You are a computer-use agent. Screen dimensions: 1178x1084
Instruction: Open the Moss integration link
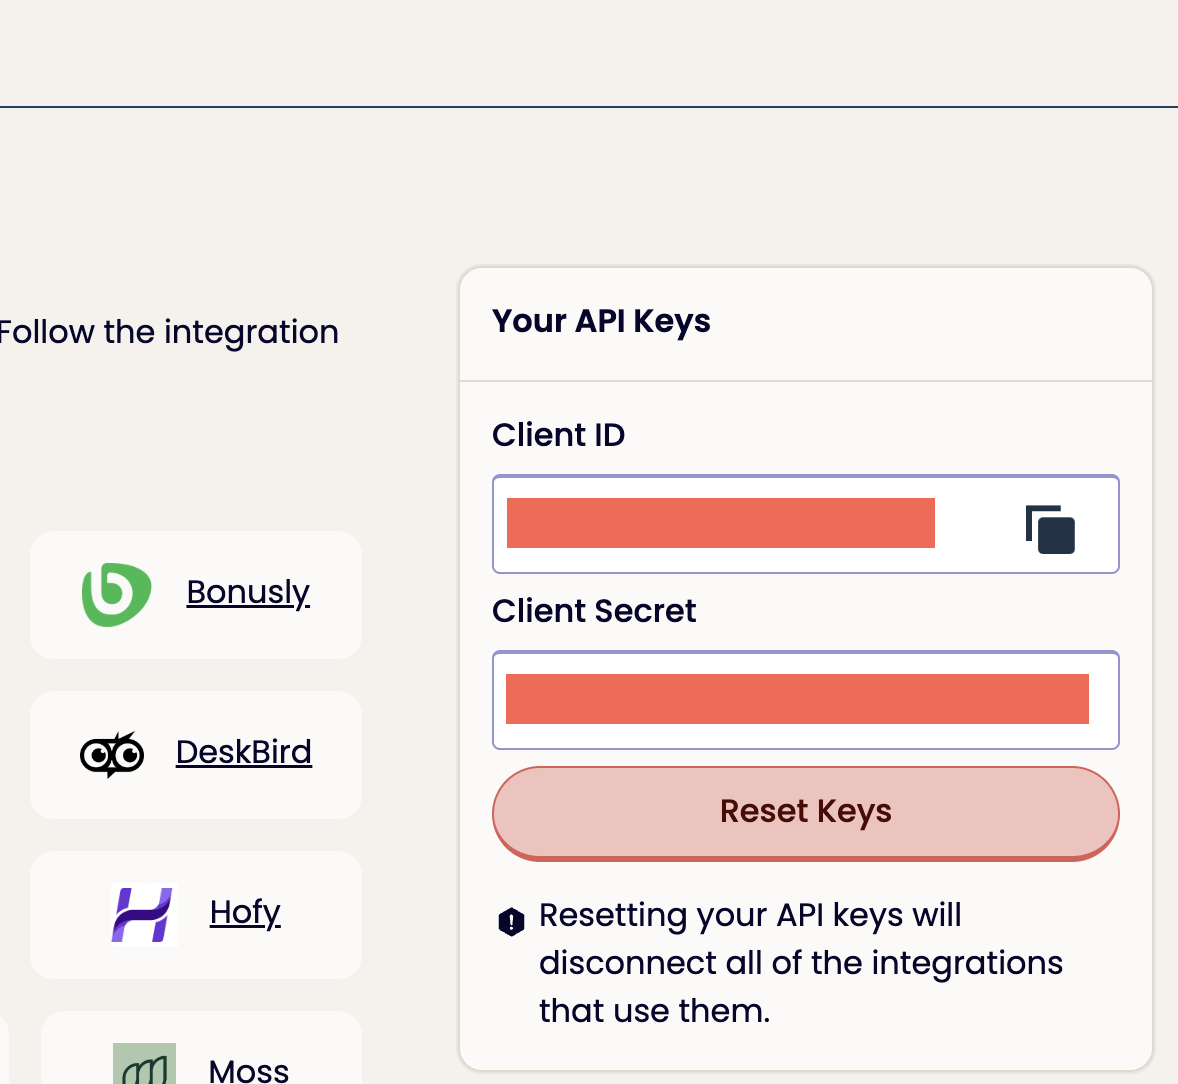[249, 1071]
